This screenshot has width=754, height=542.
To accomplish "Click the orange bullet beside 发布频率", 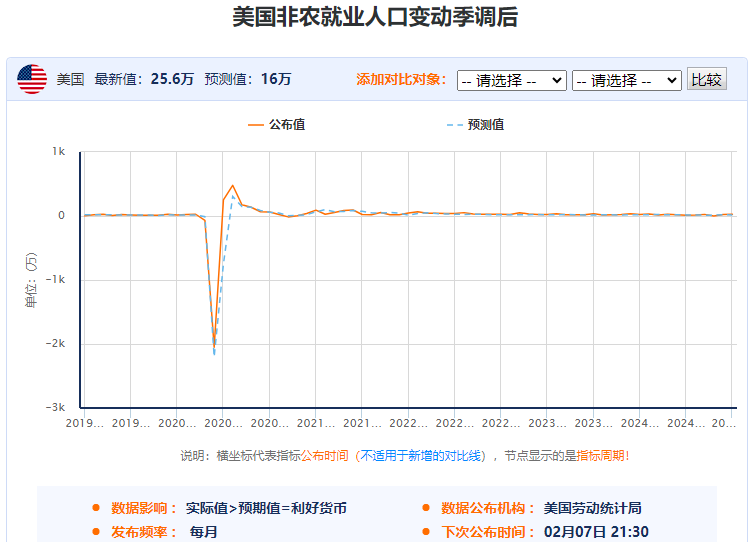I will tap(96, 532).
